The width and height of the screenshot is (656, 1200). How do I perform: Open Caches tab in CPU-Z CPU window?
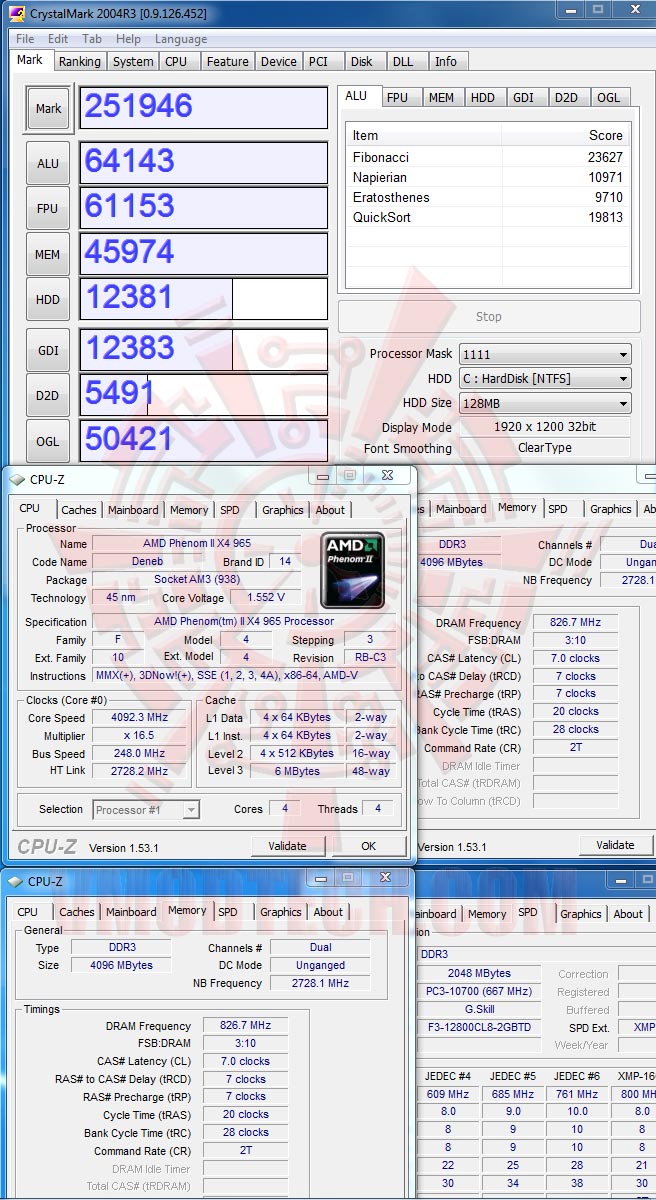tap(79, 510)
